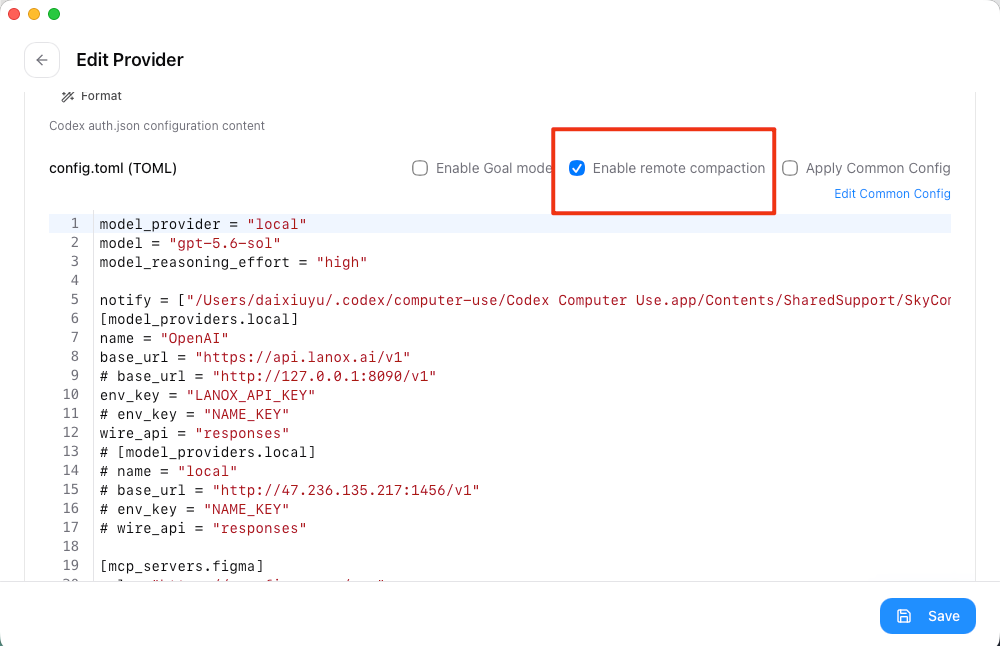Click the model_reasoning_effort "high" value
Viewport: 1000px width, 646px height.
pyautogui.click(x=342, y=262)
